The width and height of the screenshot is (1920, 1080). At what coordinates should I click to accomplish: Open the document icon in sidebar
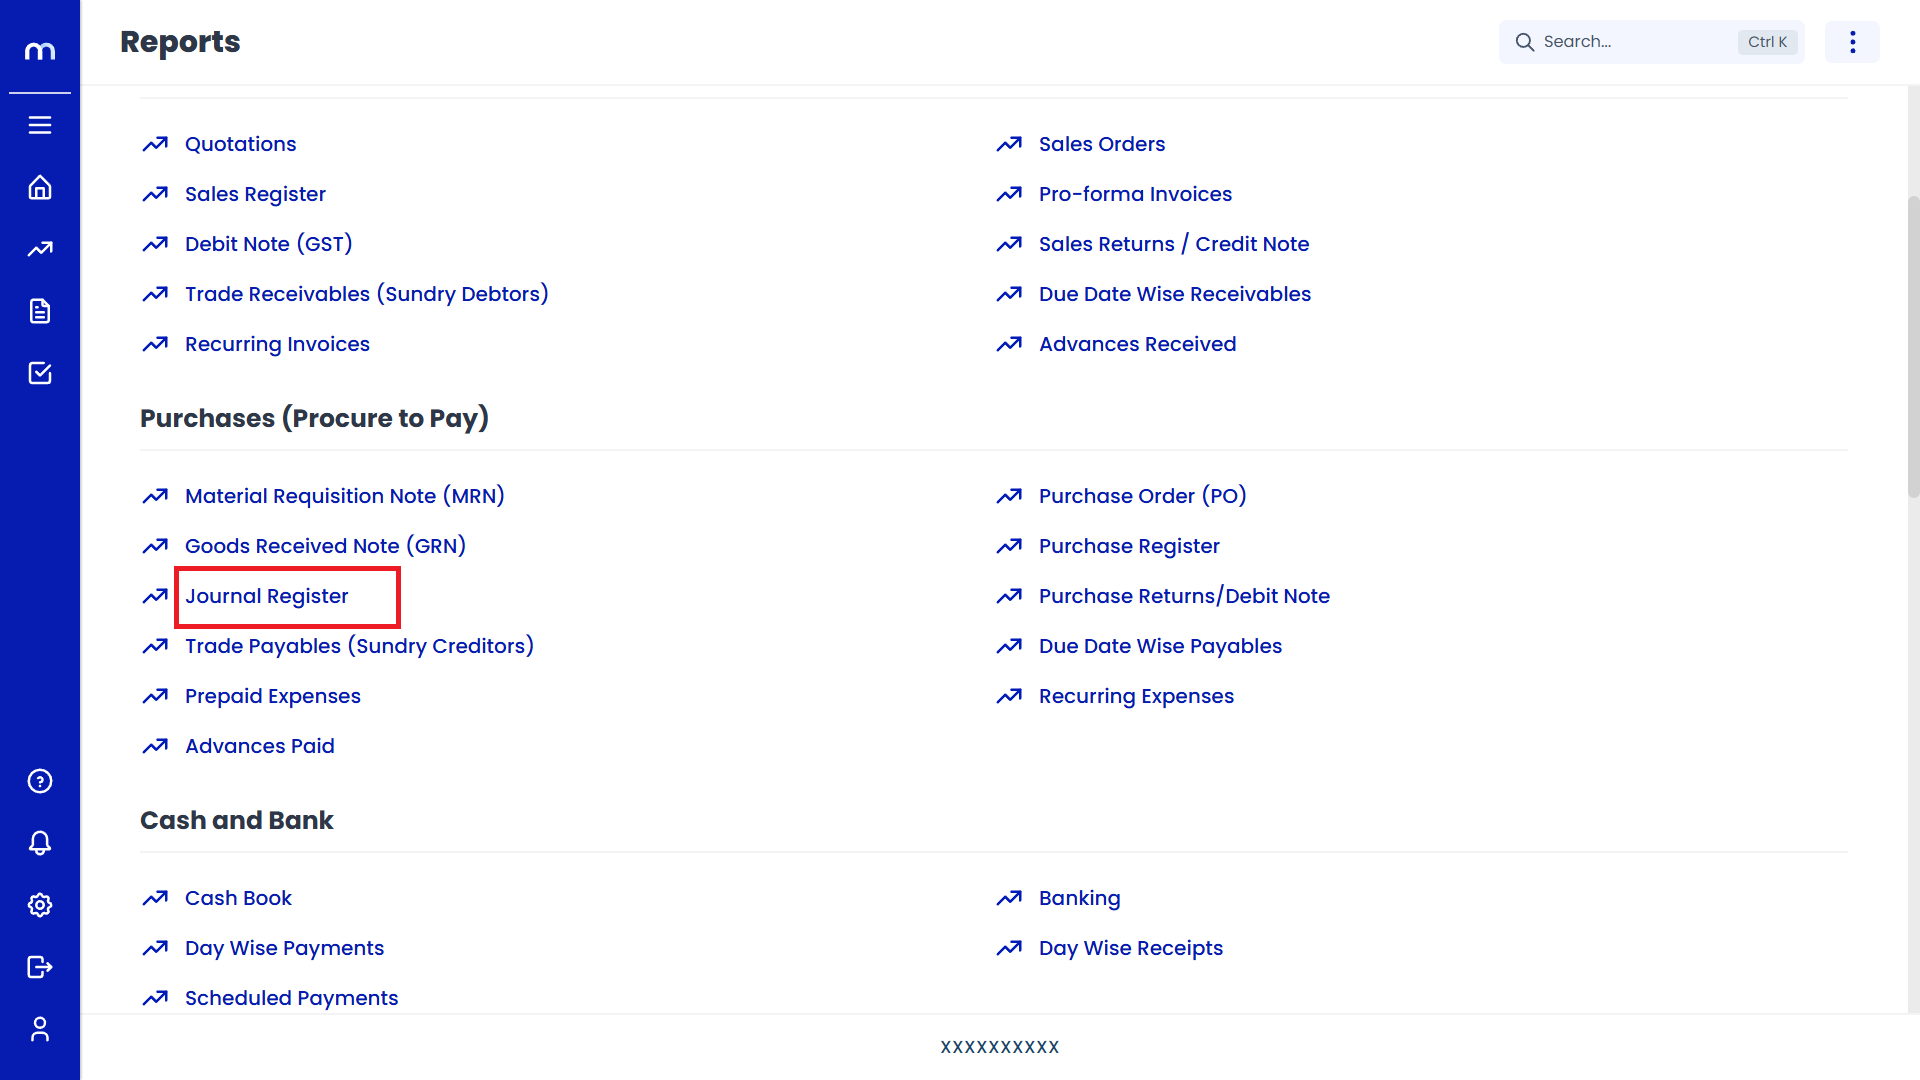coord(40,311)
